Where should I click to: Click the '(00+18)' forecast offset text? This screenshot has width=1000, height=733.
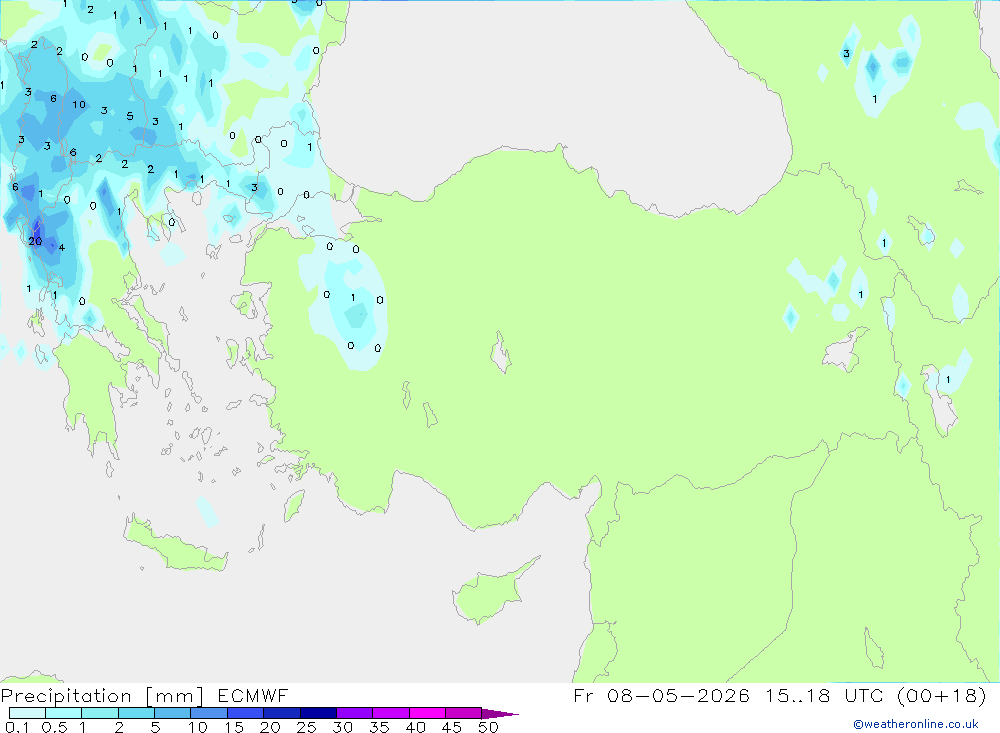click(x=941, y=695)
